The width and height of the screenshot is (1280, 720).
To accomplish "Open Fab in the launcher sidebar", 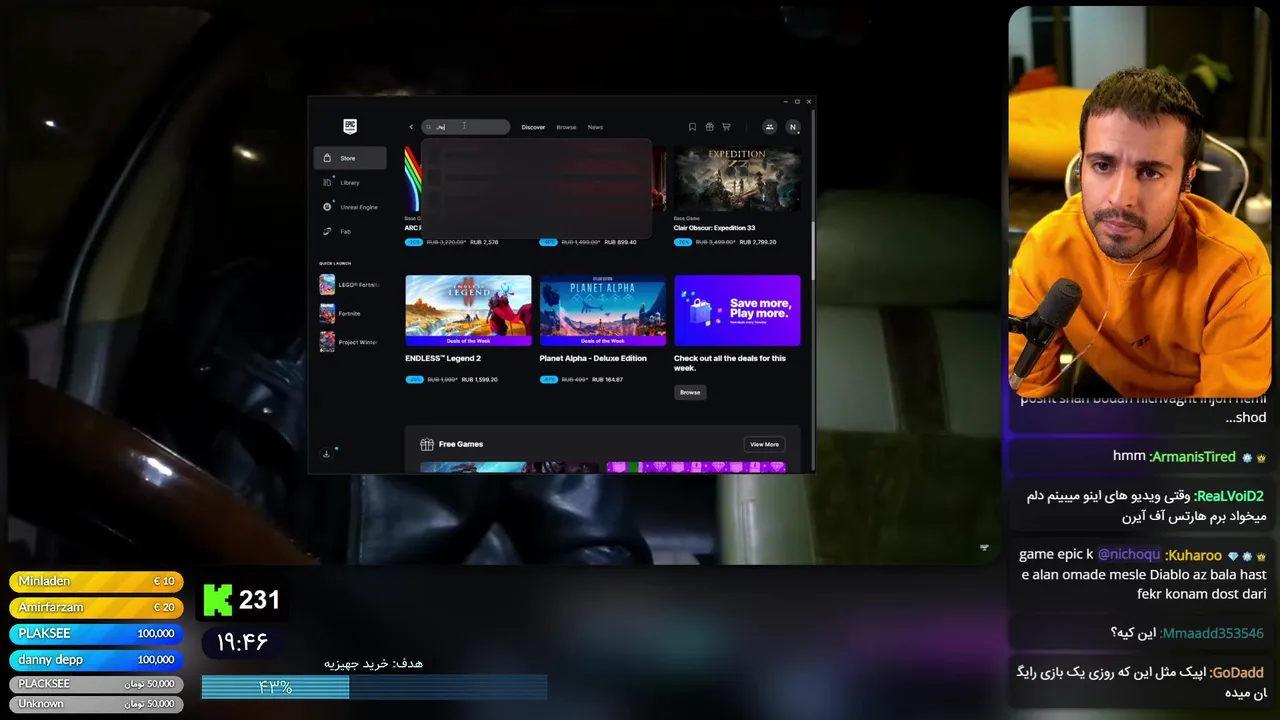I will (x=350, y=231).
